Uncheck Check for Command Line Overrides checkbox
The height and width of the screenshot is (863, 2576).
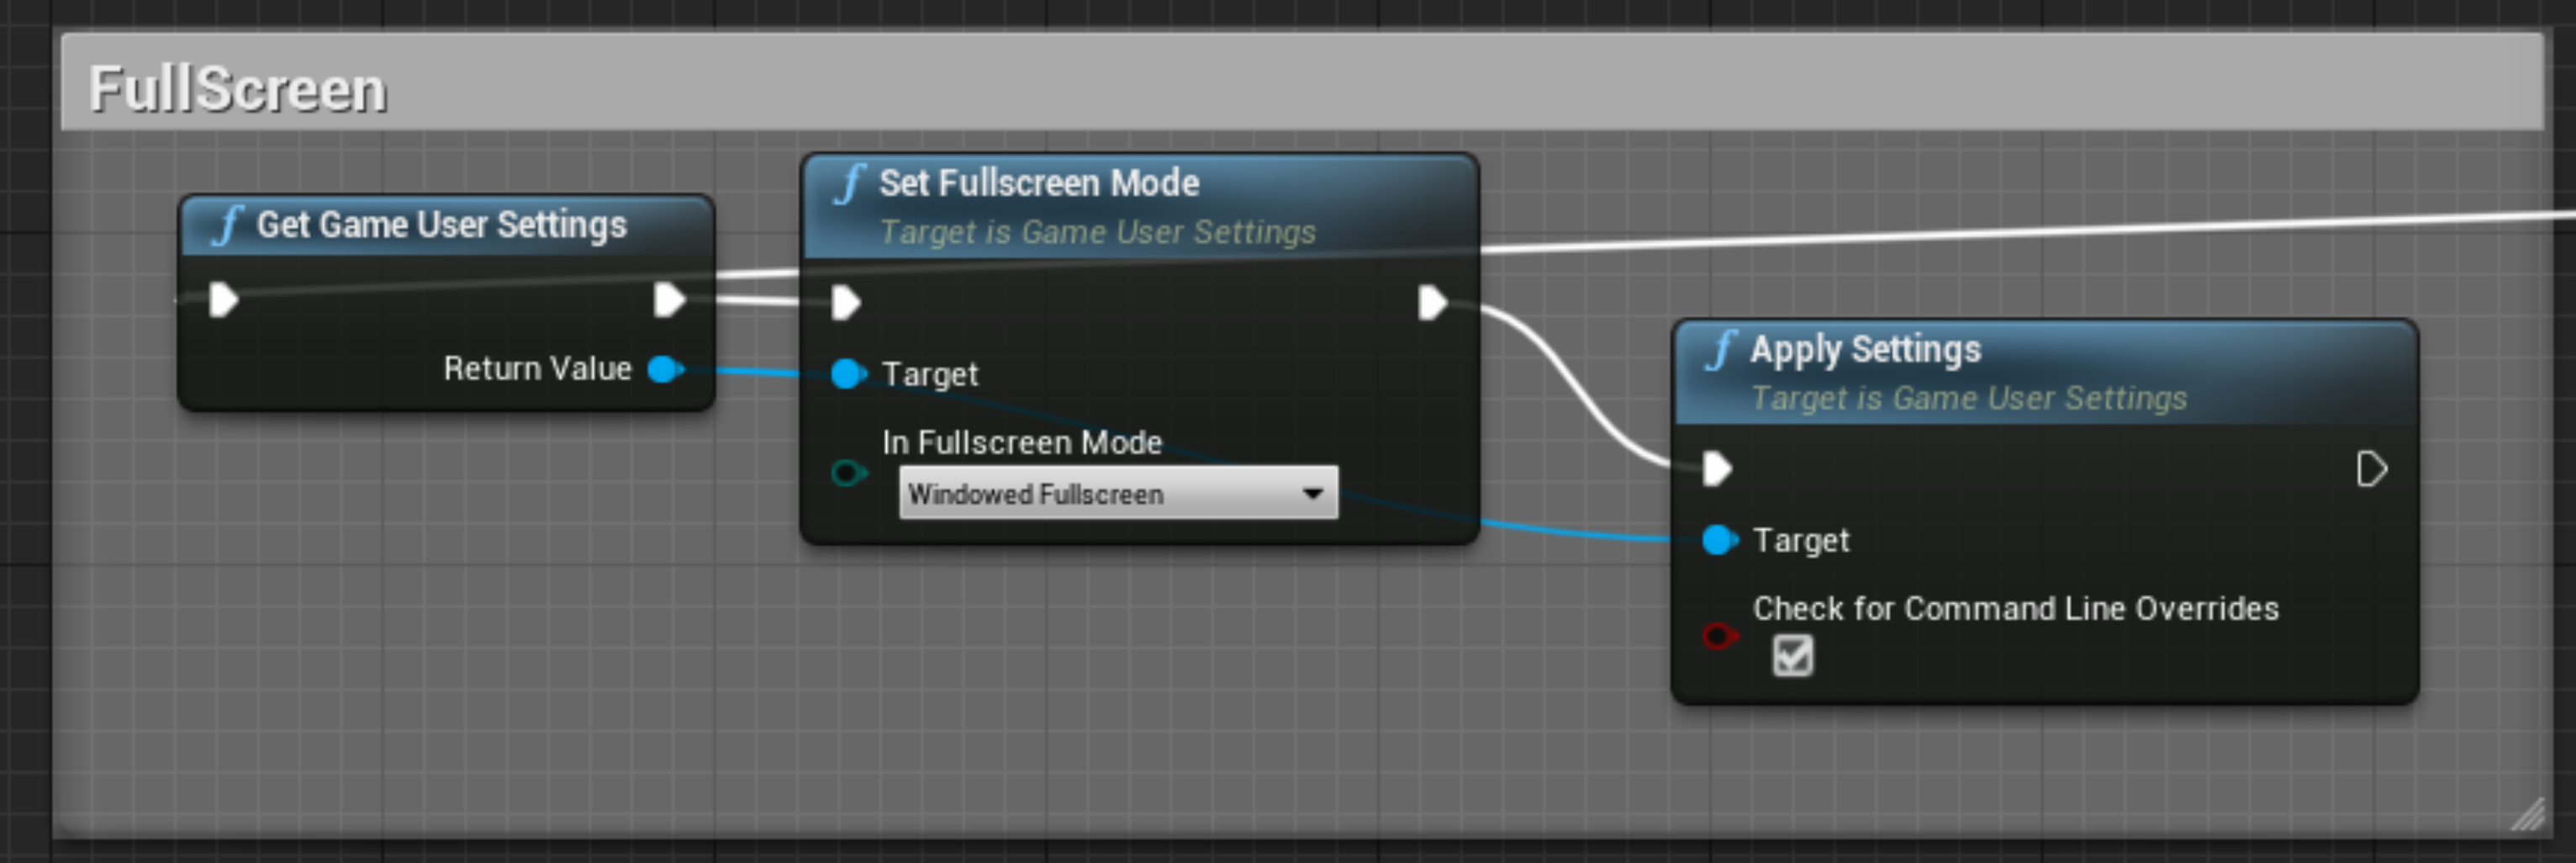tap(1792, 657)
